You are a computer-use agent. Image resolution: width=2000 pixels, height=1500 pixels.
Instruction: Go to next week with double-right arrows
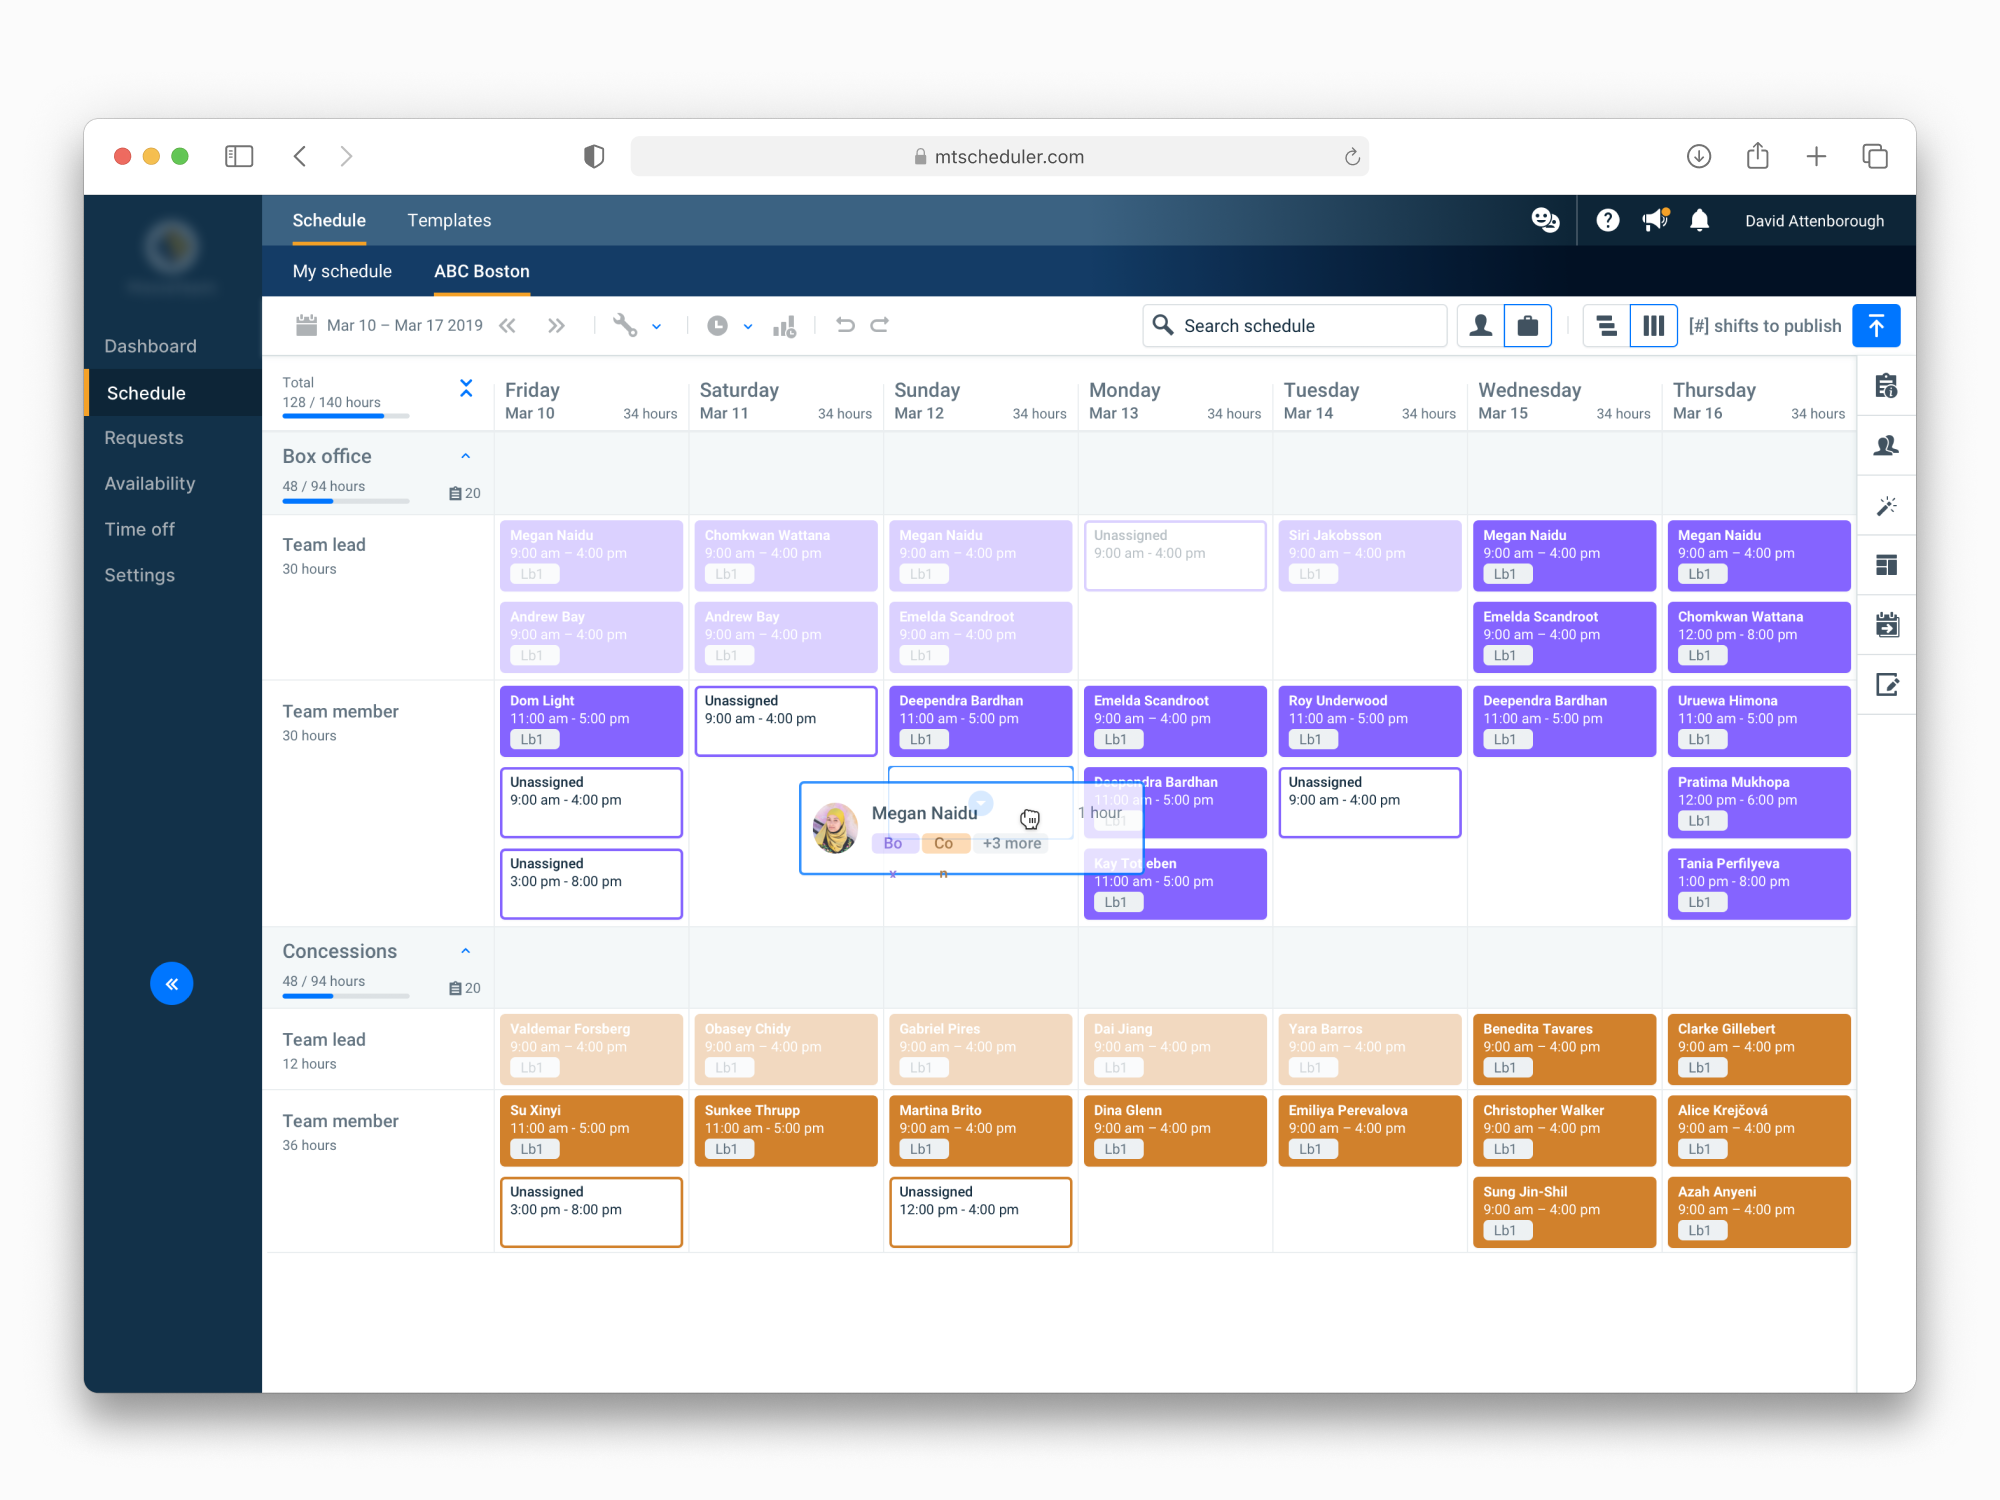pyautogui.click(x=557, y=326)
